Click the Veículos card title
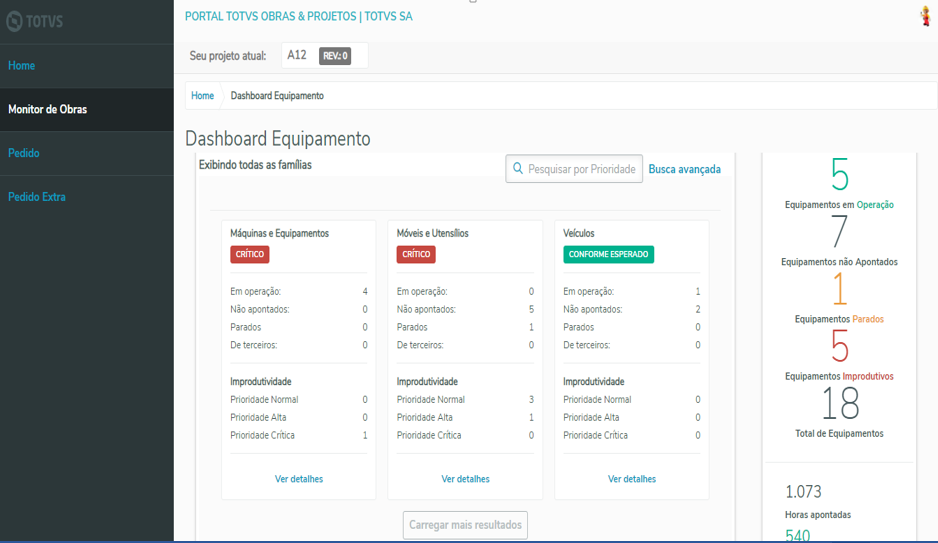This screenshot has height=543, width=938. click(x=578, y=233)
